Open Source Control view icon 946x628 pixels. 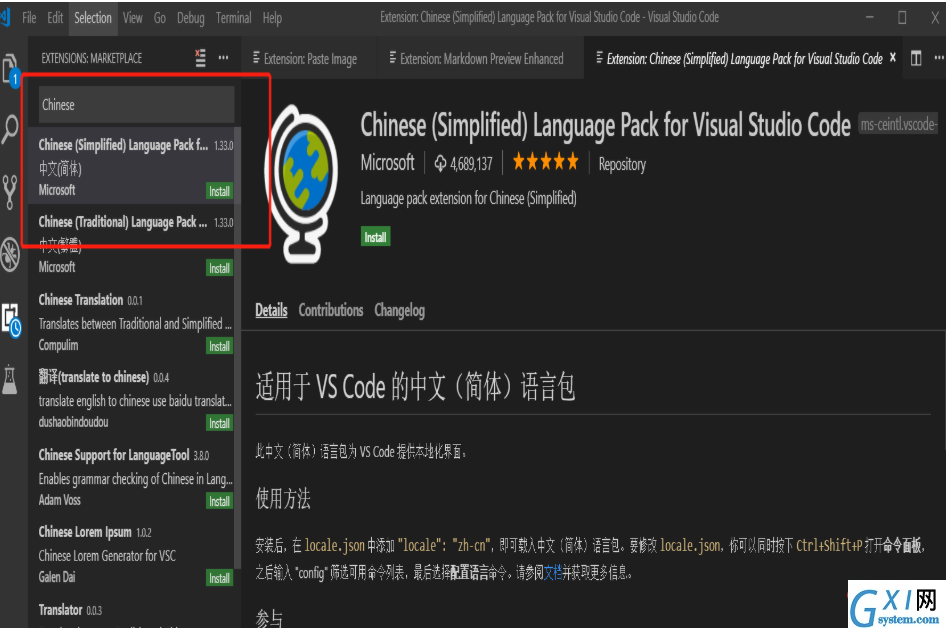10,192
